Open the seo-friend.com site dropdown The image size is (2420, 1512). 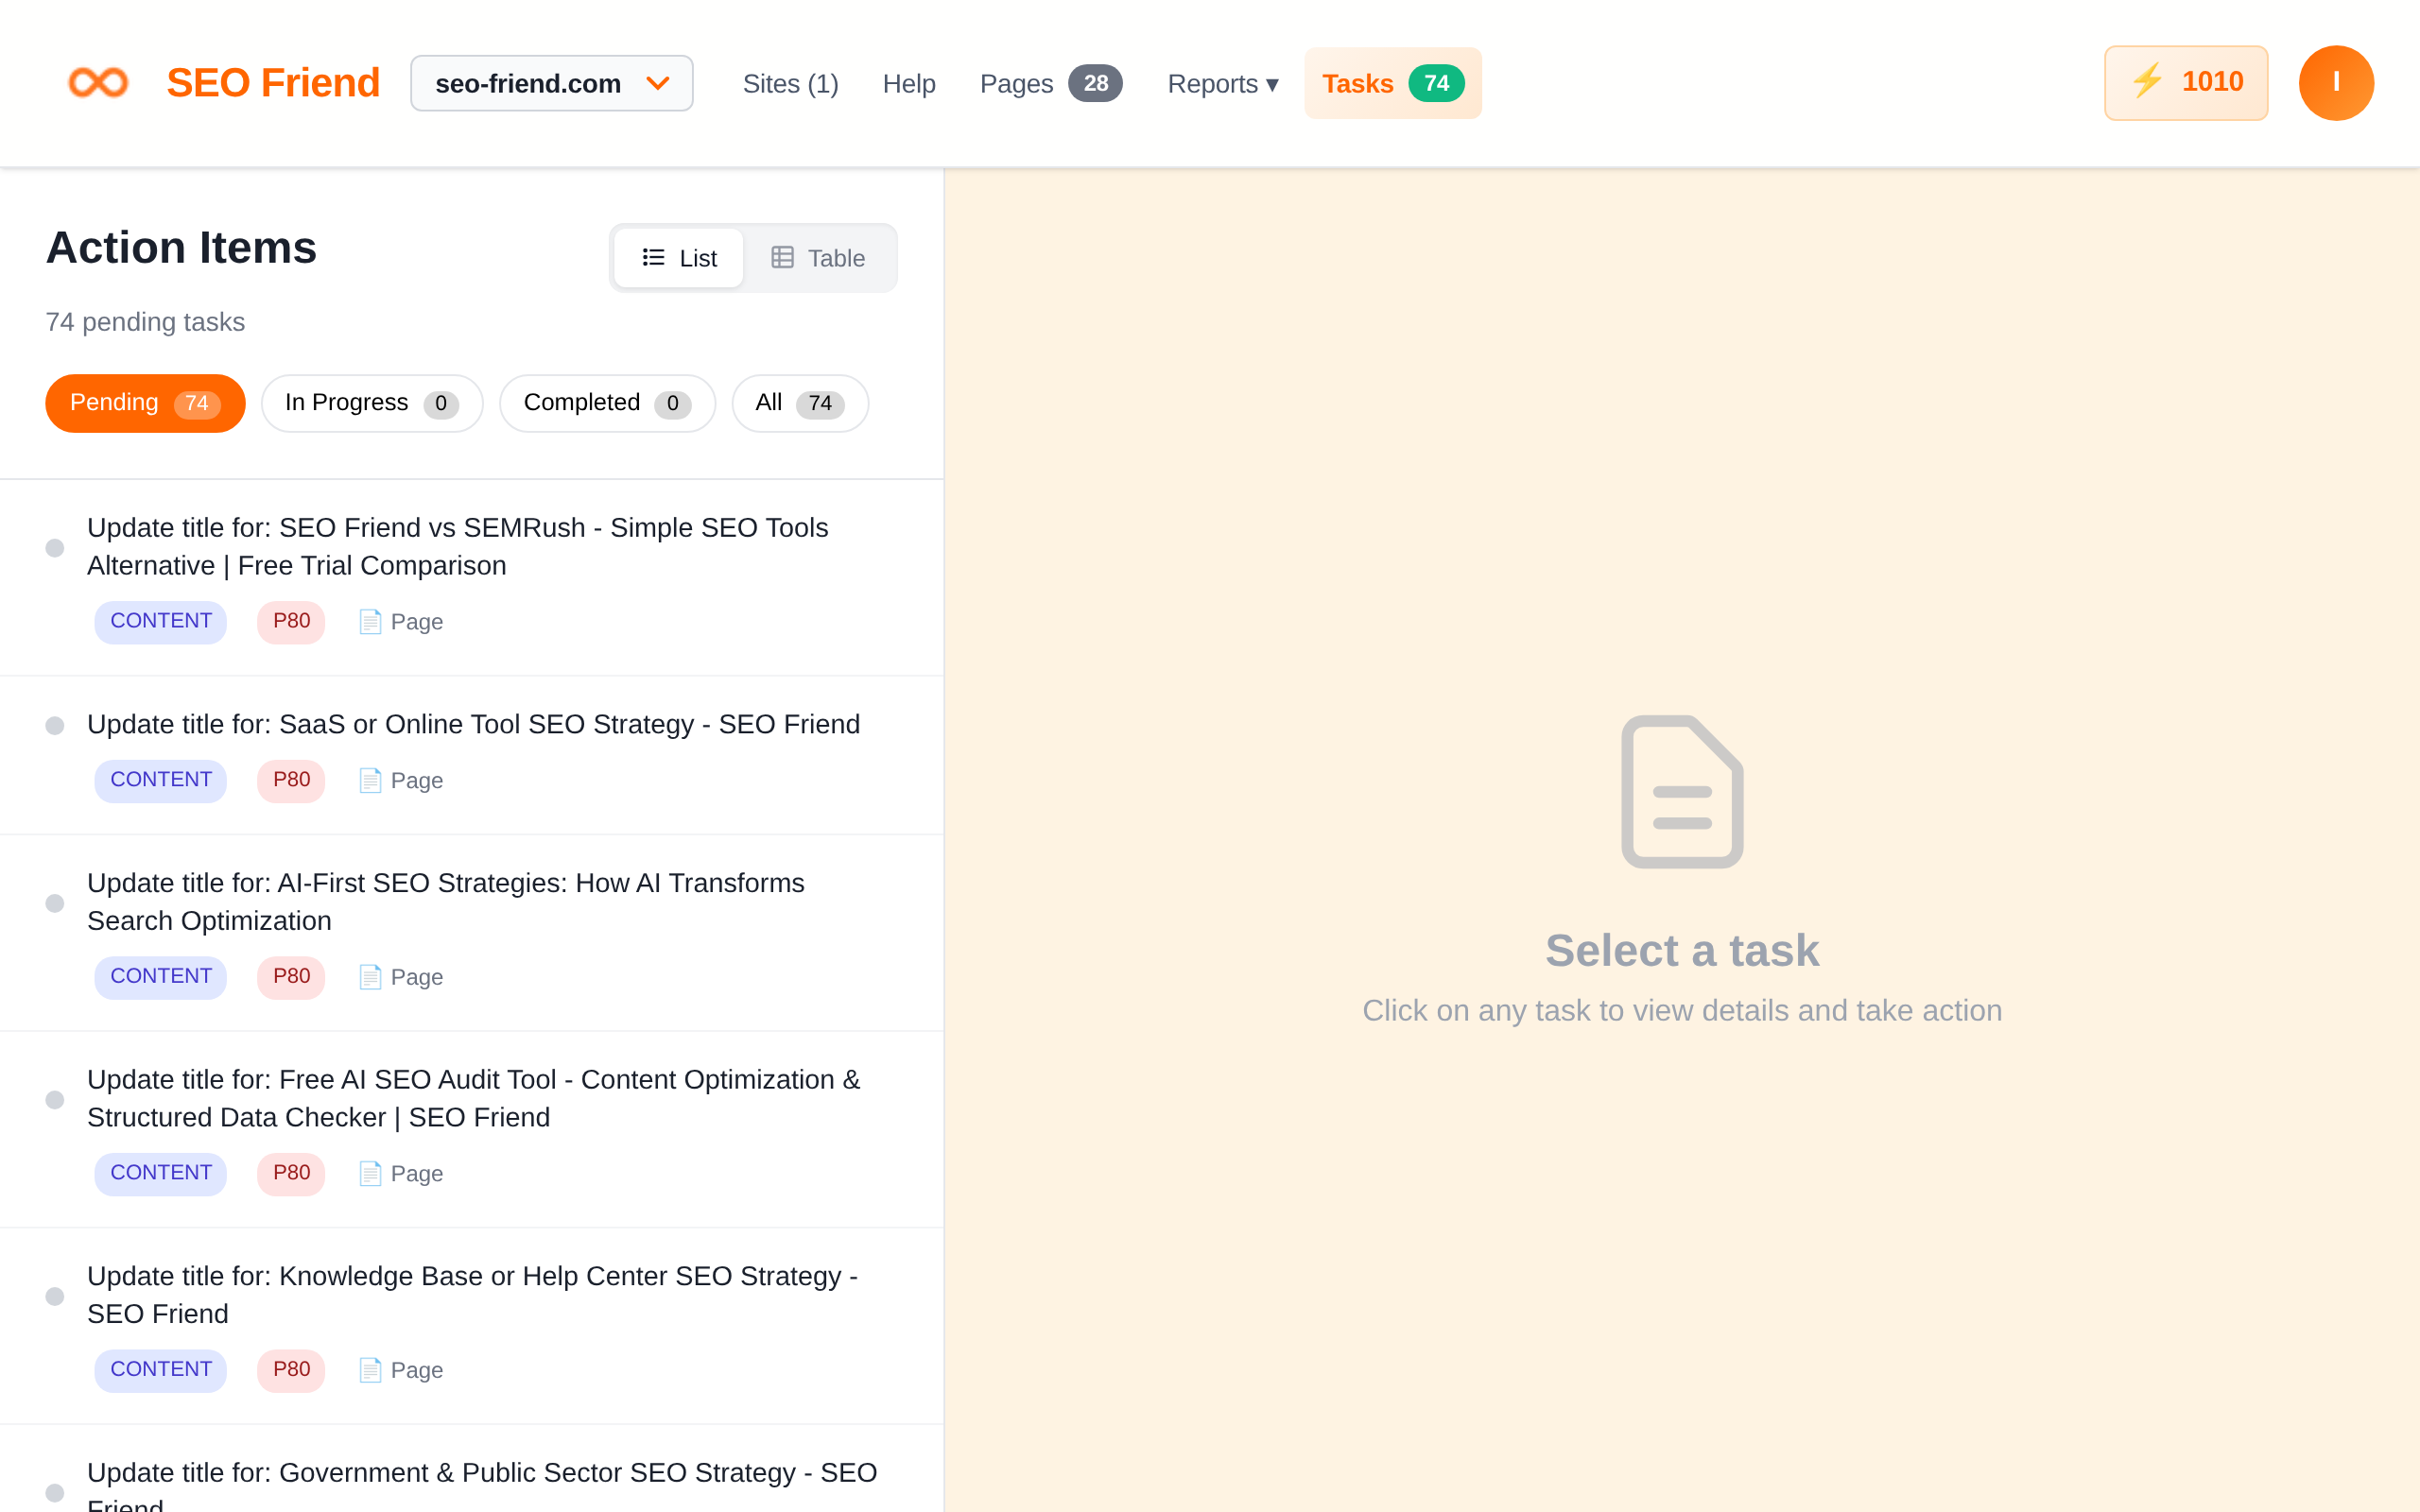tap(551, 83)
